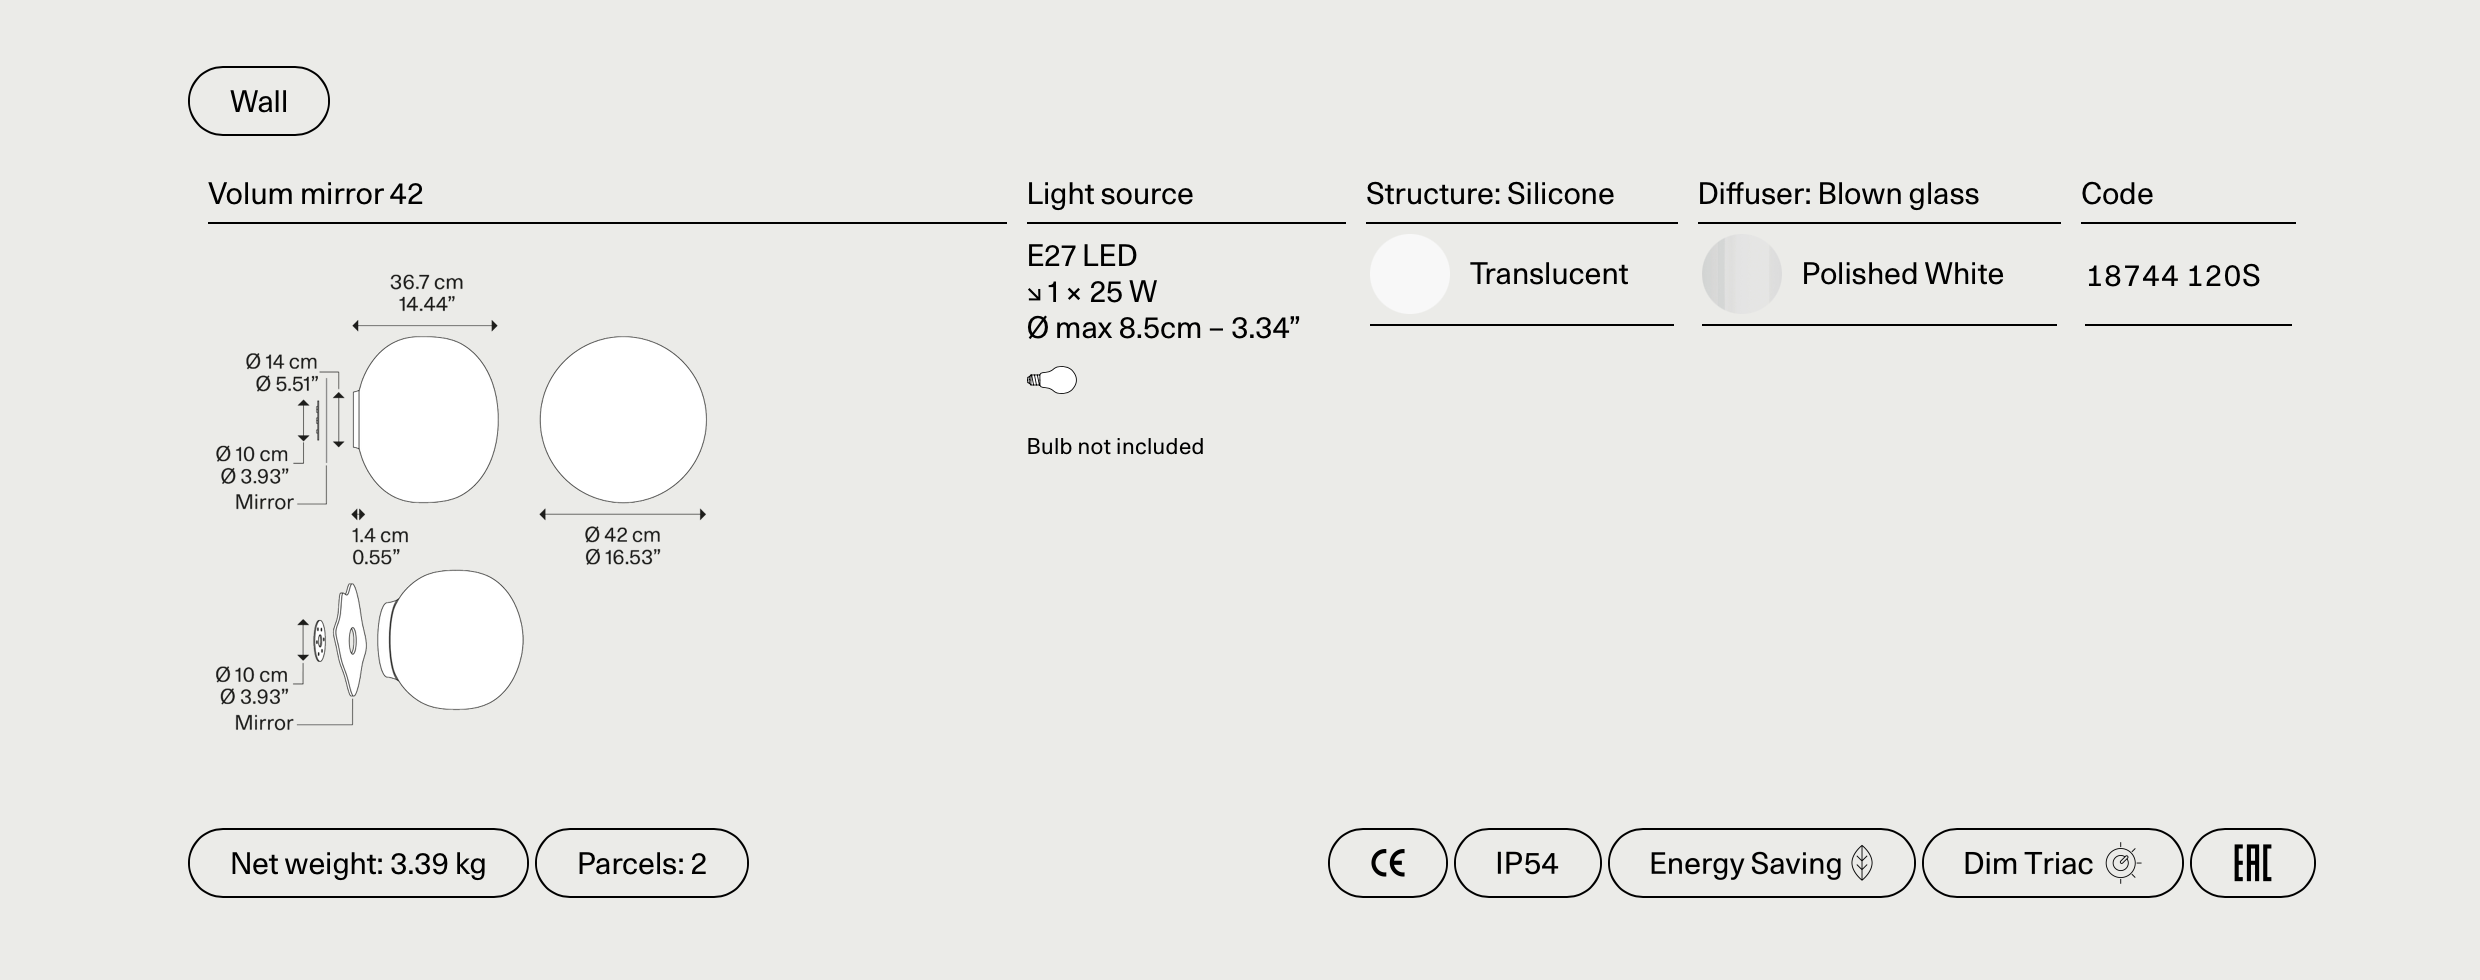Screen dimensions: 2480x980
Task: Click the Parcels: 2 pill
Action: pos(641,863)
